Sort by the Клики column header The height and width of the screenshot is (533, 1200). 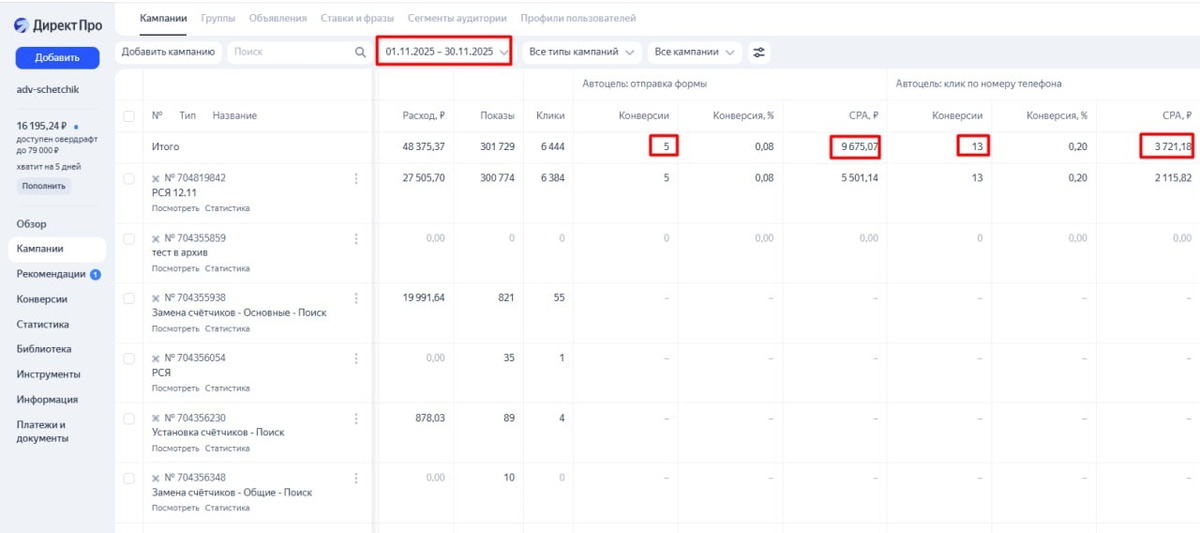(550, 116)
